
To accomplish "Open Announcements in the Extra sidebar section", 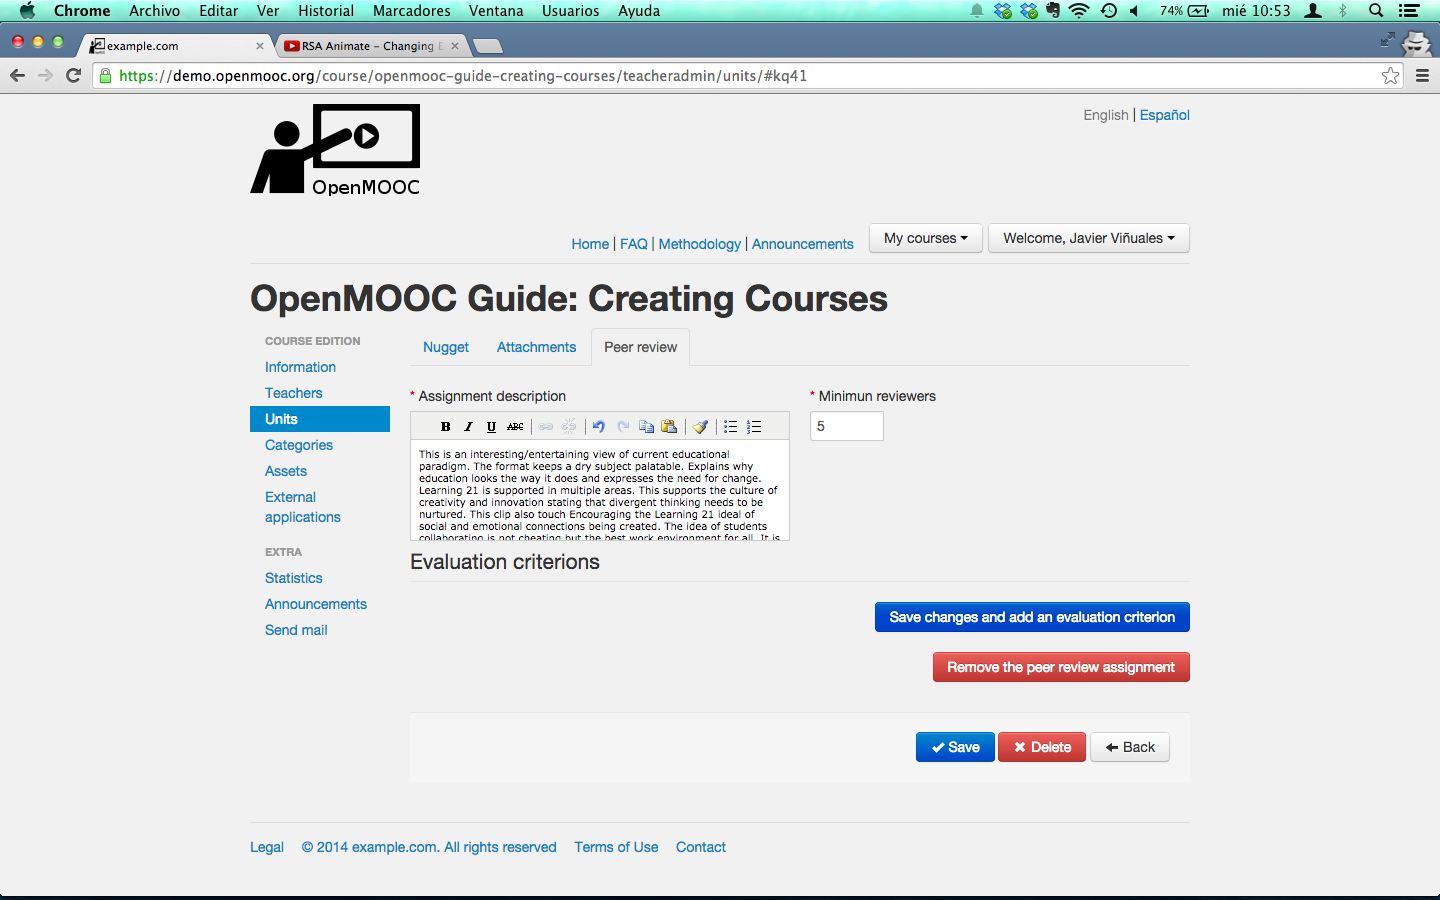I will pos(316,604).
